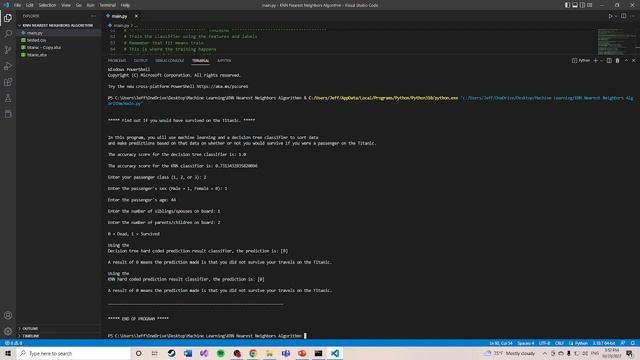Click the CRLF end-of-line status item

click(x=559, y=343)
